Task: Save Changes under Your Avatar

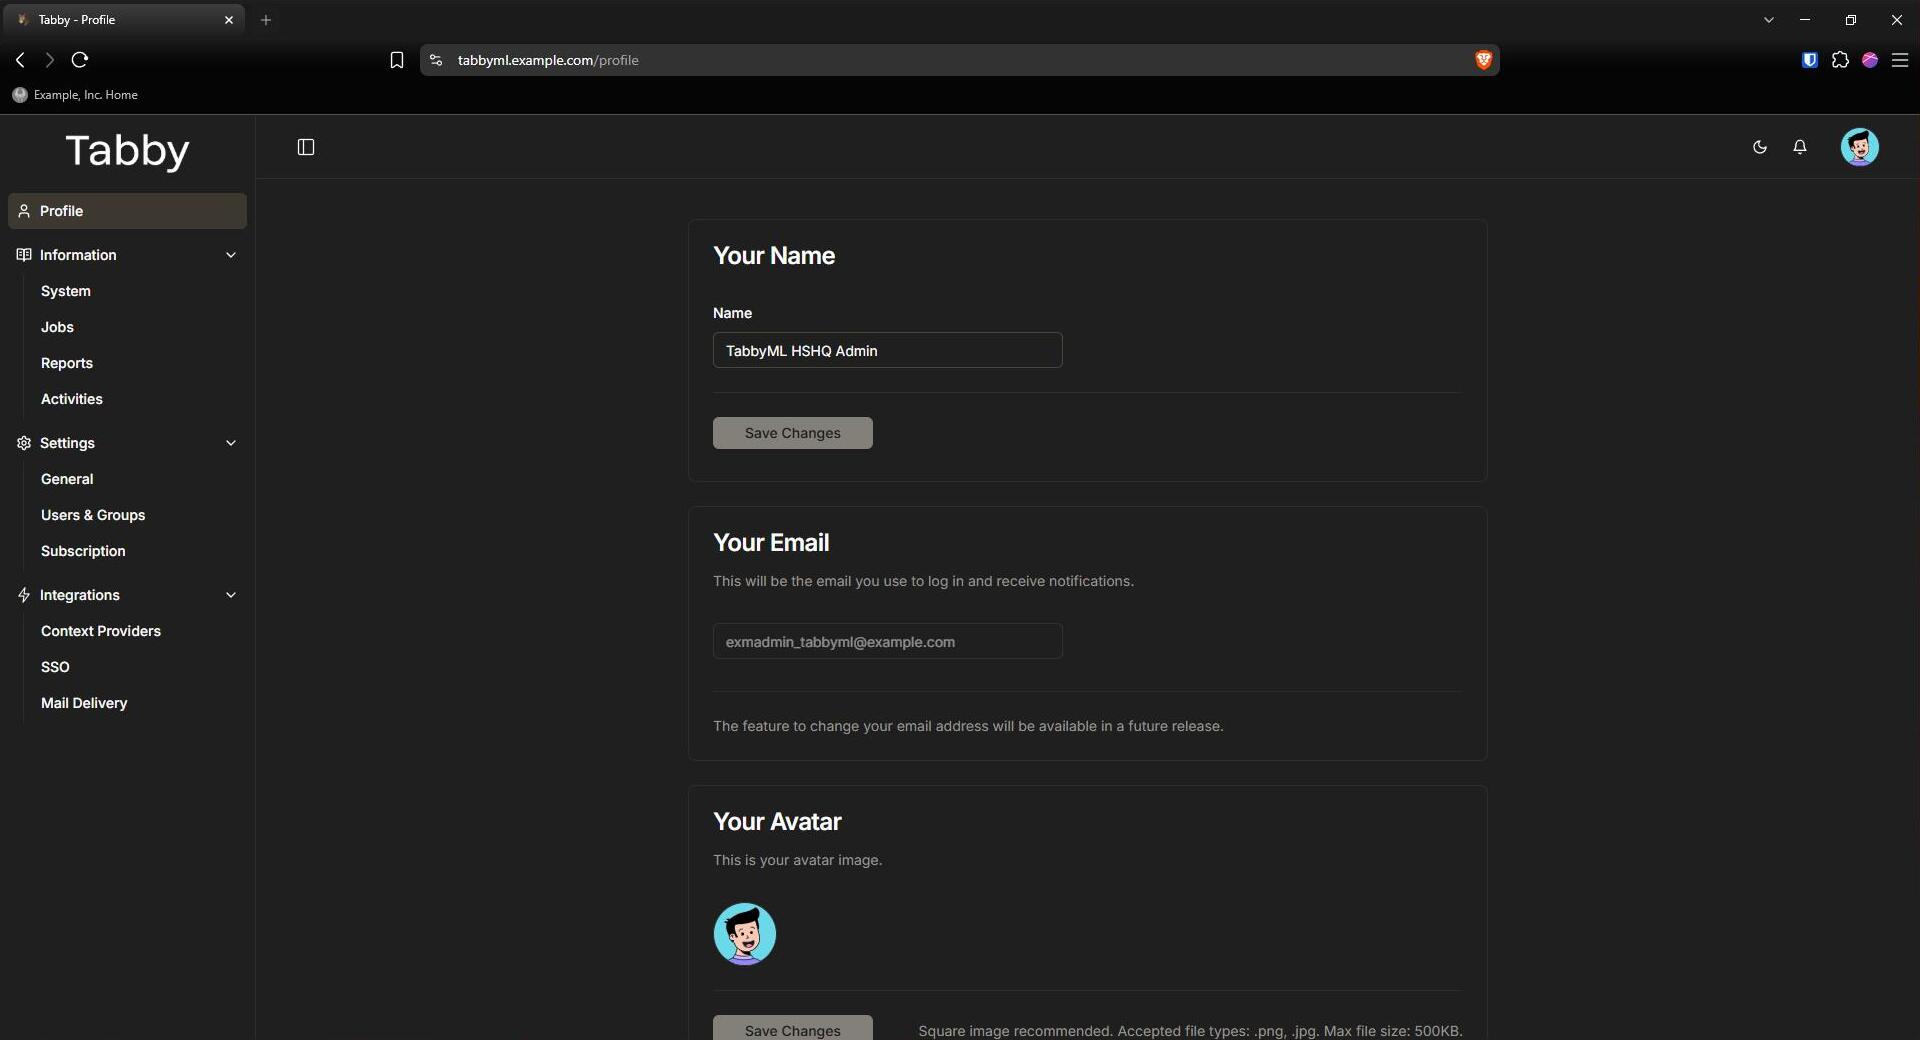Action: (x=793, y=1028)
